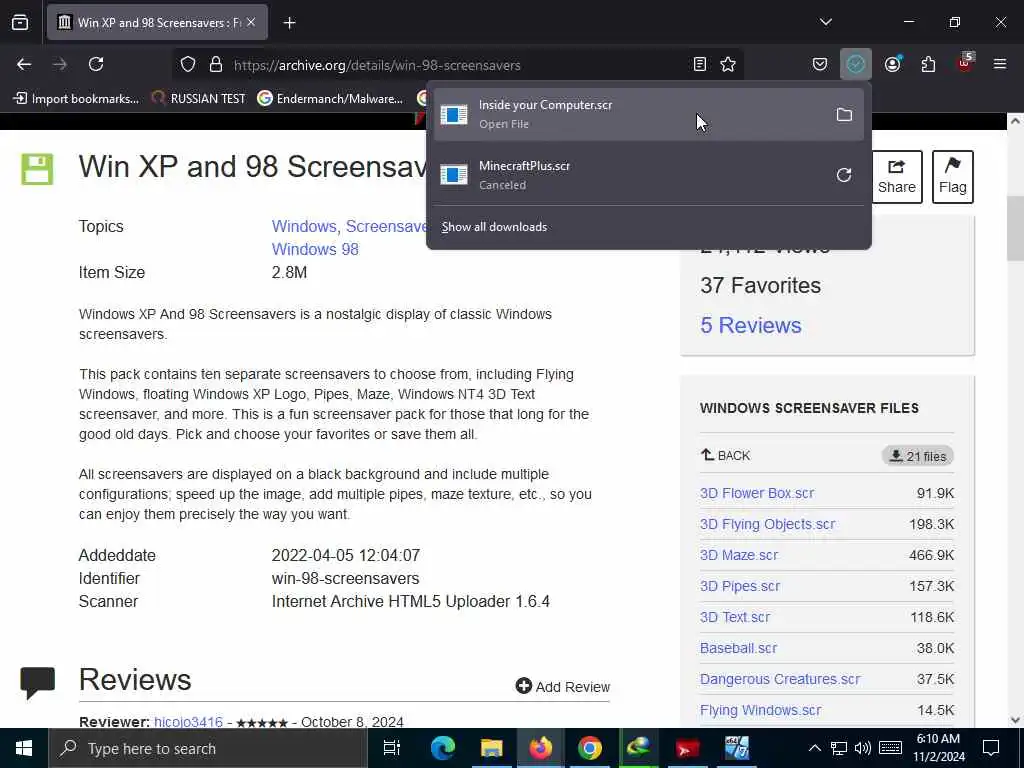Image resolution: width=1024 pixels, height=768 pixels.
Task: Download 3D Flying Objects.scr
Action: click(767, 524)
